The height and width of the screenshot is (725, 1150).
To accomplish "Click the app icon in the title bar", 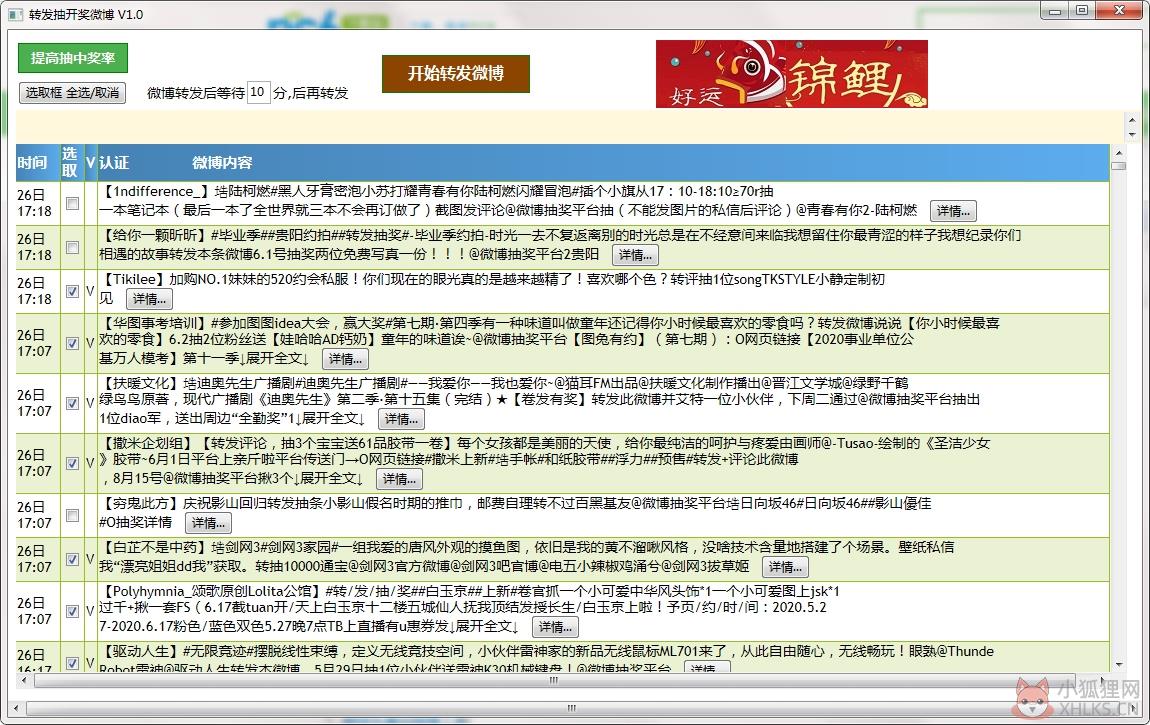I will tap(16, 15).
